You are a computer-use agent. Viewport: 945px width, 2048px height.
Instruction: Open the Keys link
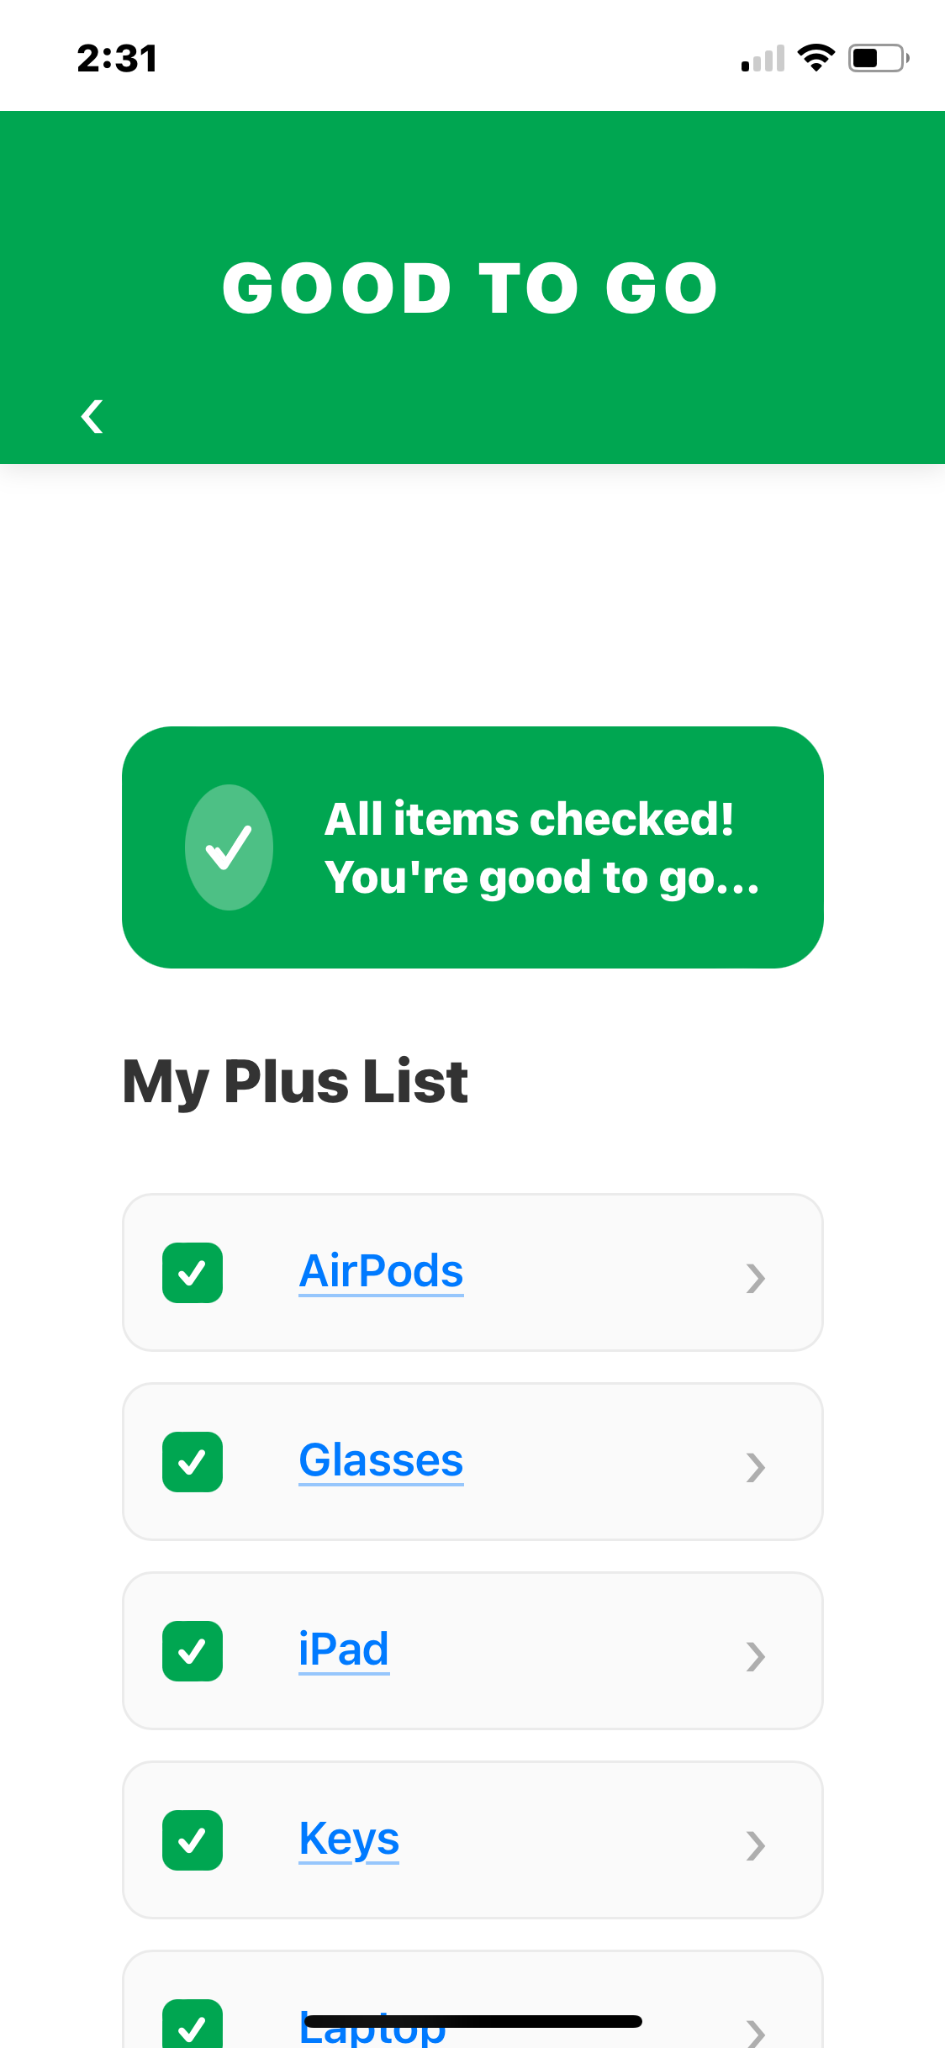tap(349, 1839)
